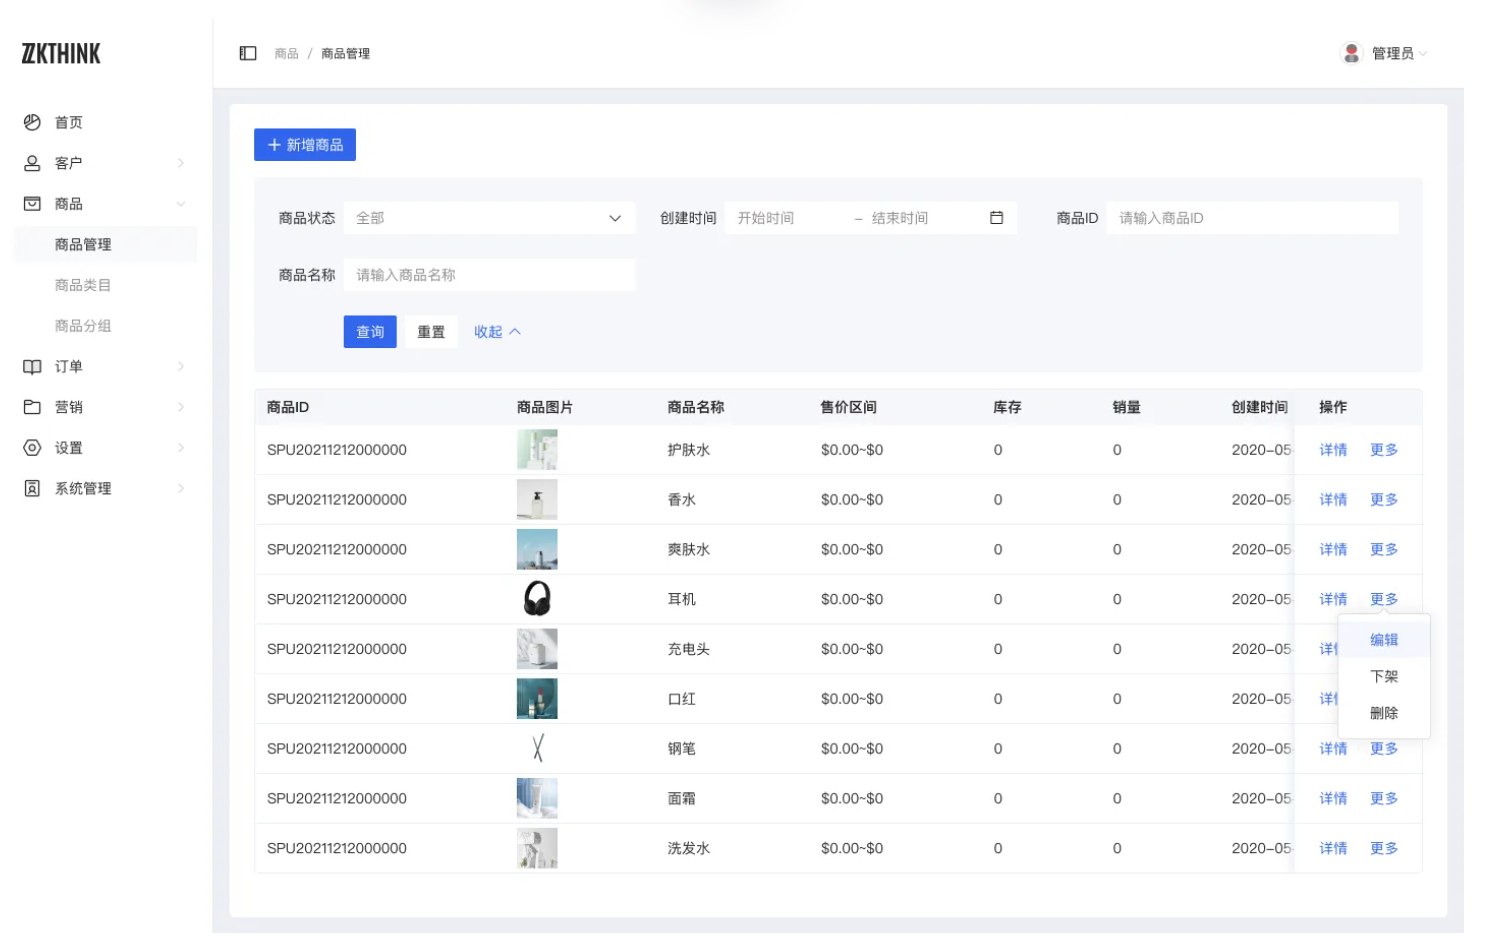The height and width of the screenshot is (950, 1490).
Task: Click the ZKTHINK logo
Action: (x=61, y=54)
